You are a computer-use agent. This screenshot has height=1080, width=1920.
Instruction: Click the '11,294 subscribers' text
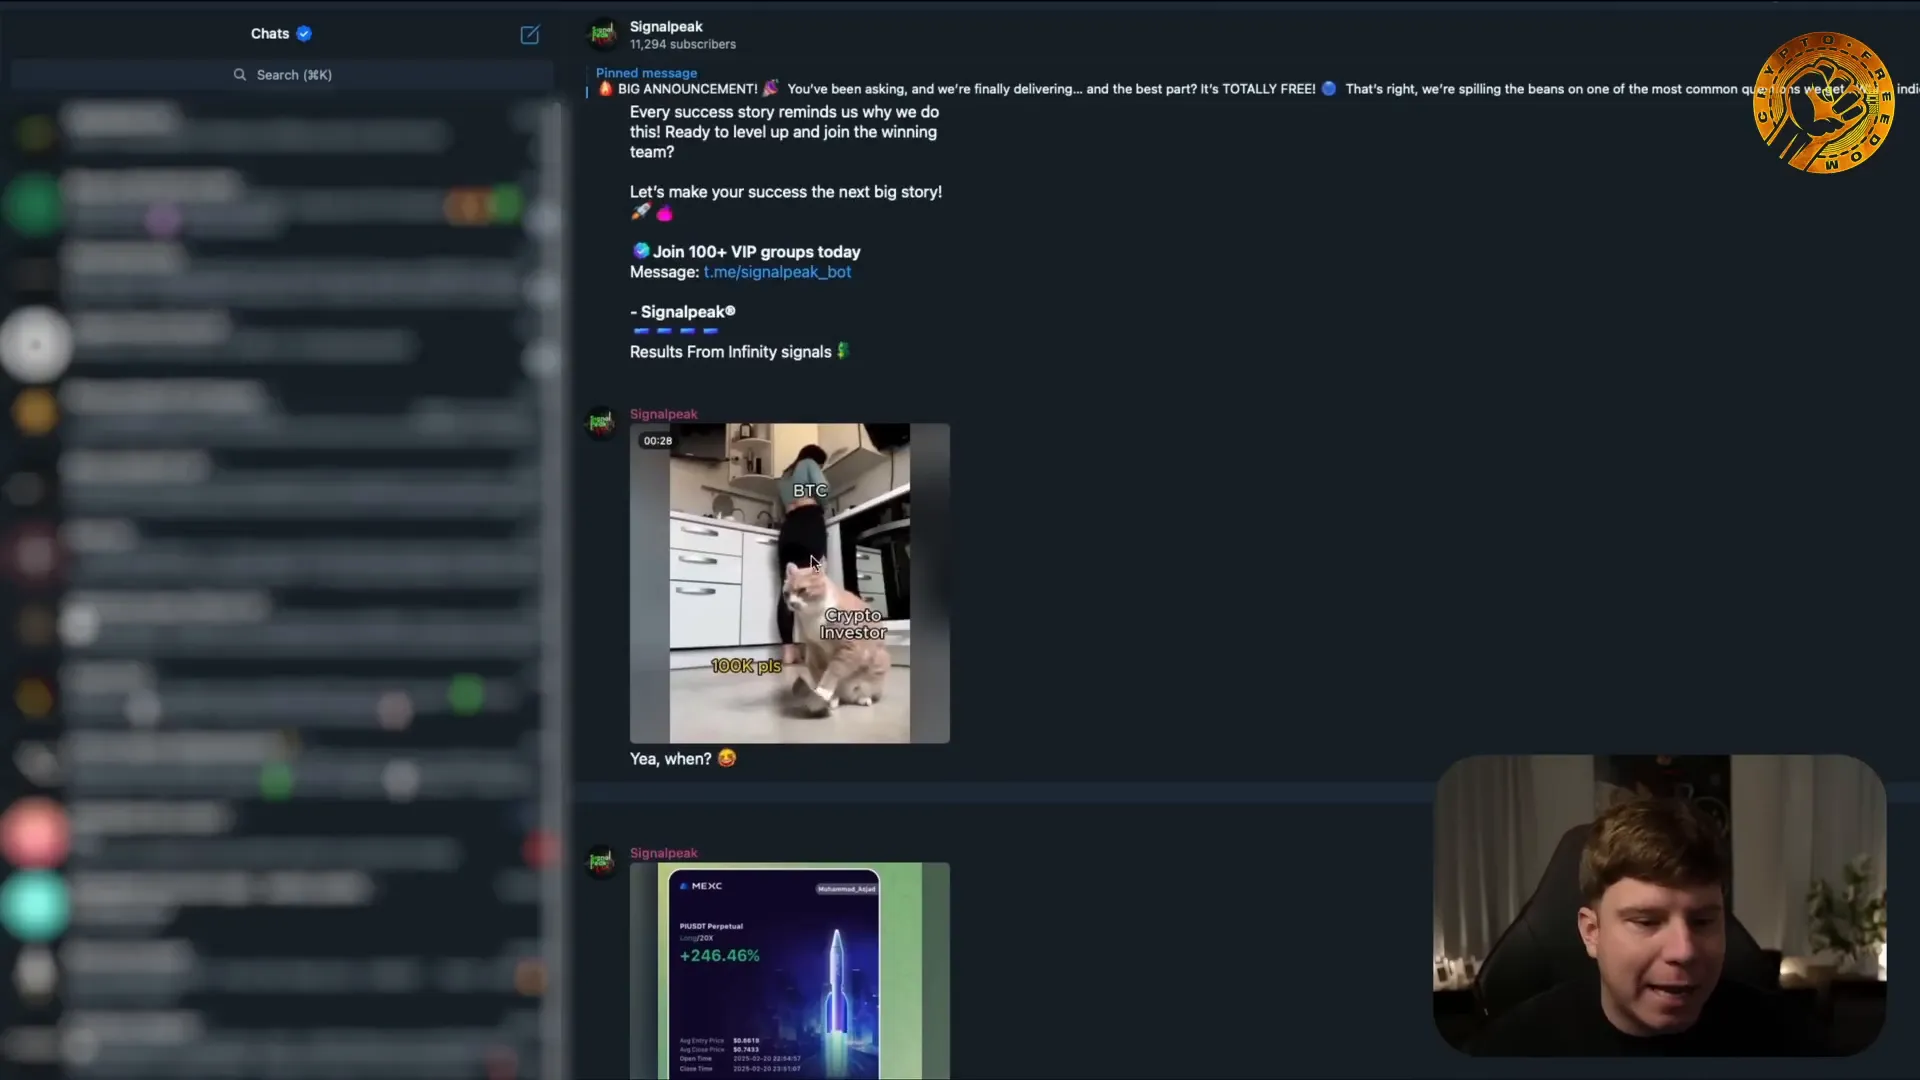pyautogui.click(x=683, y=45)
